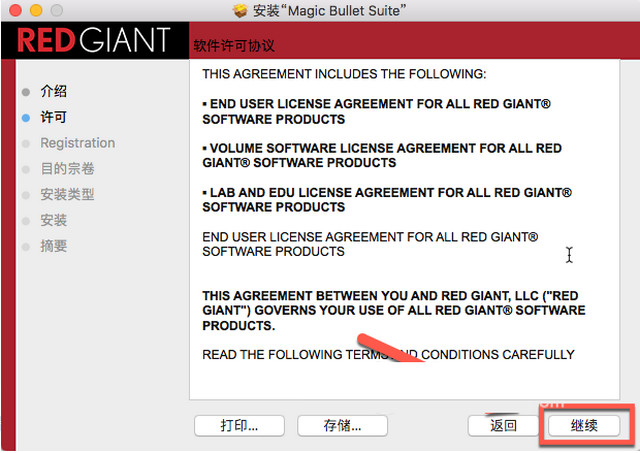Click the "VOLUME SOFTWARE LICENSE AGREEMENT" bullet text
The image size is (640, 453).
(382, 155)
